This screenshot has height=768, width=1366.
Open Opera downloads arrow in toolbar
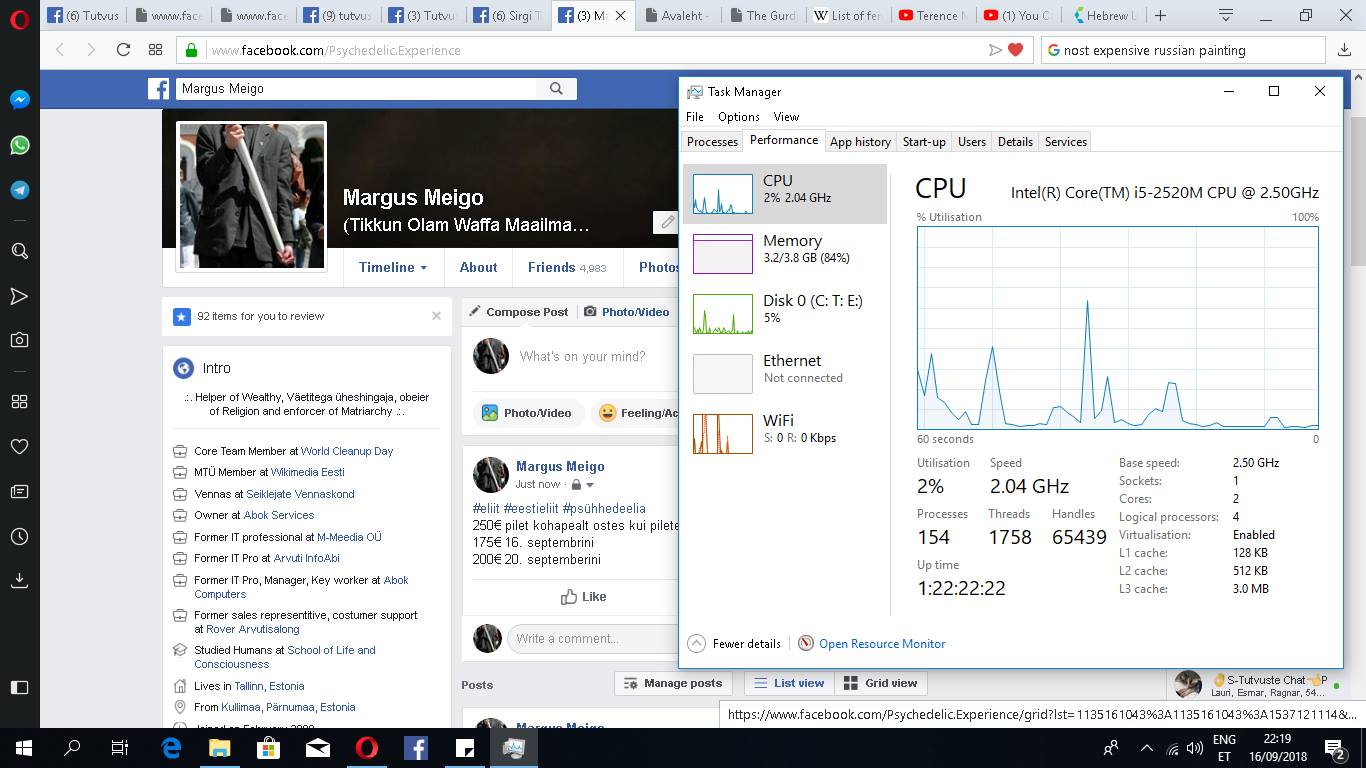[1344, 50]
